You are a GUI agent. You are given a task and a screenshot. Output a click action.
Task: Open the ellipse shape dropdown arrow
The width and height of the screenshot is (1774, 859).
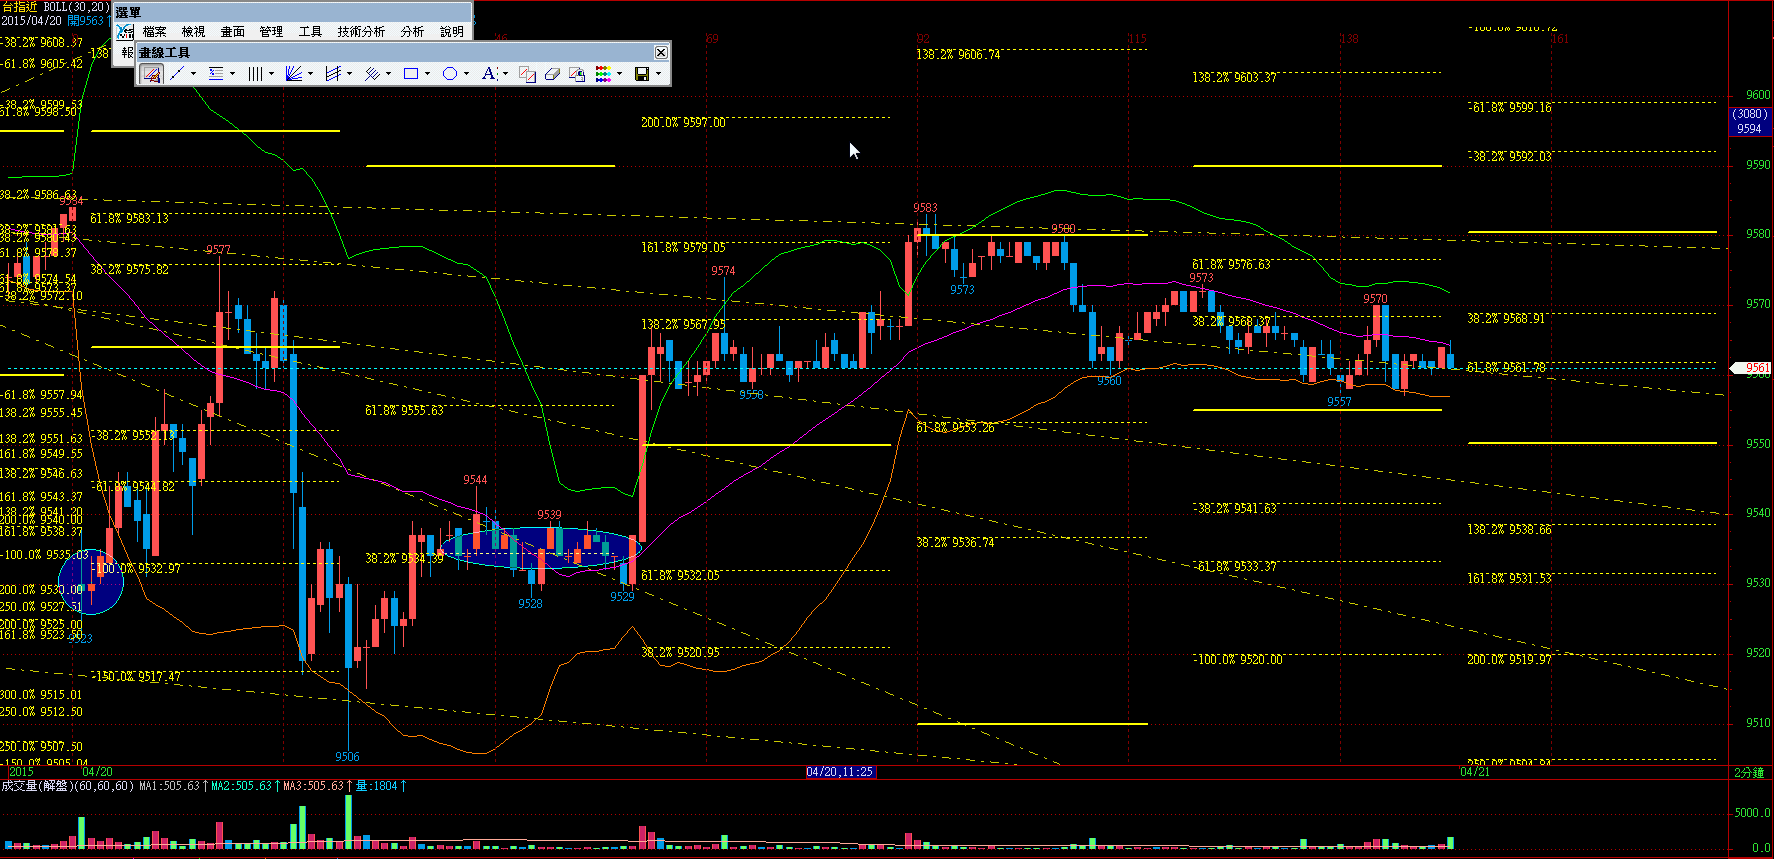pos(466,73)
